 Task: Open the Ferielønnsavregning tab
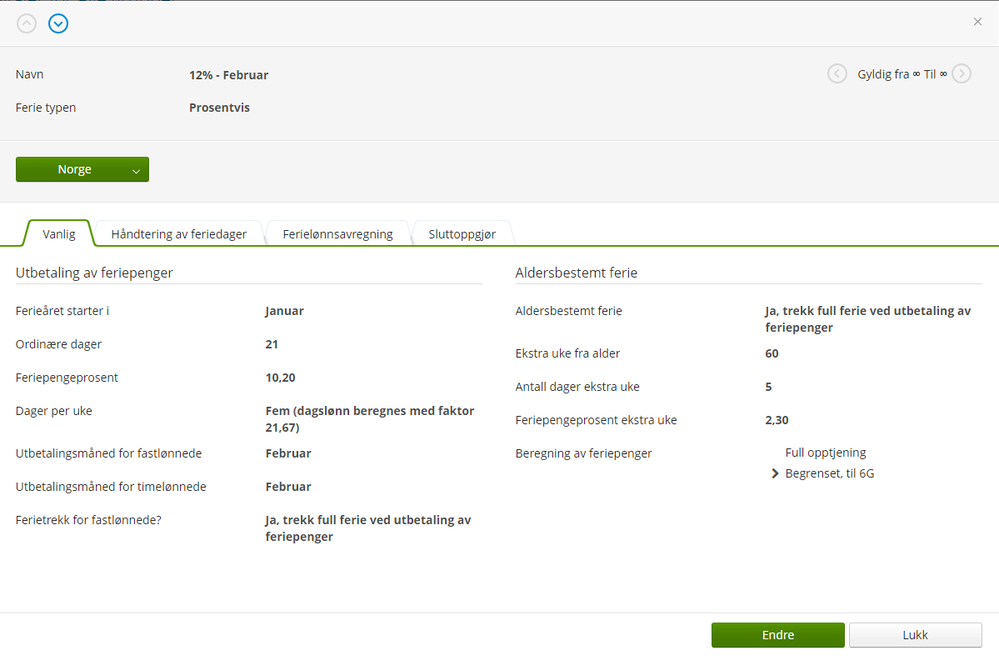pyautogui.click(x=338, y=234)
